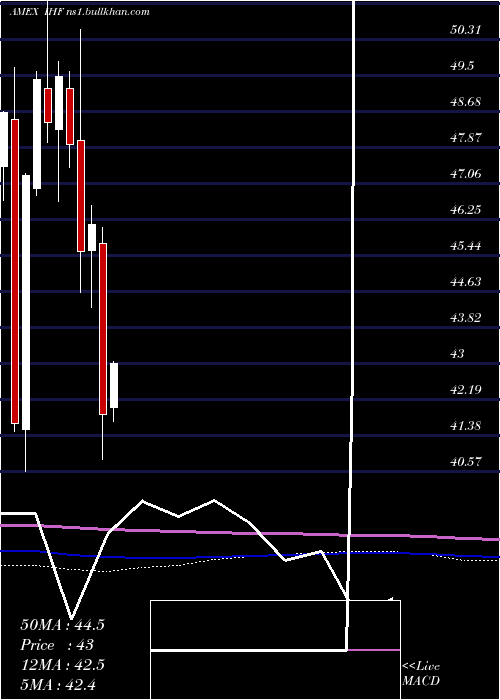Screen dimensions: 500x700
Task: Click the 44.63 price axis label
Action: [466, 282]
